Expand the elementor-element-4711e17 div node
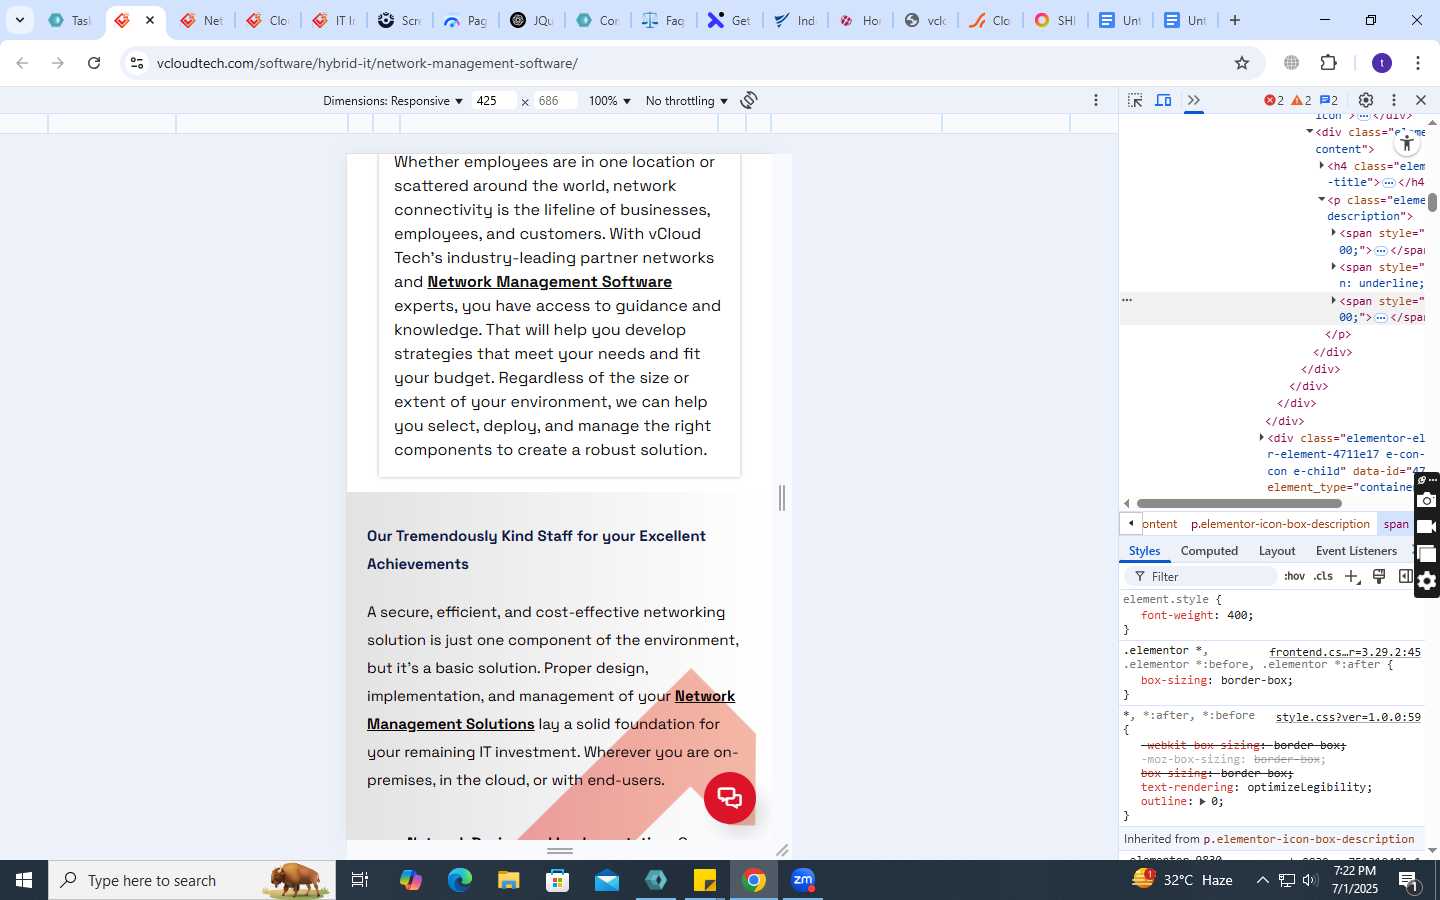The width and height of the screenshot is (1440, 900). [x=1261, y=438]
